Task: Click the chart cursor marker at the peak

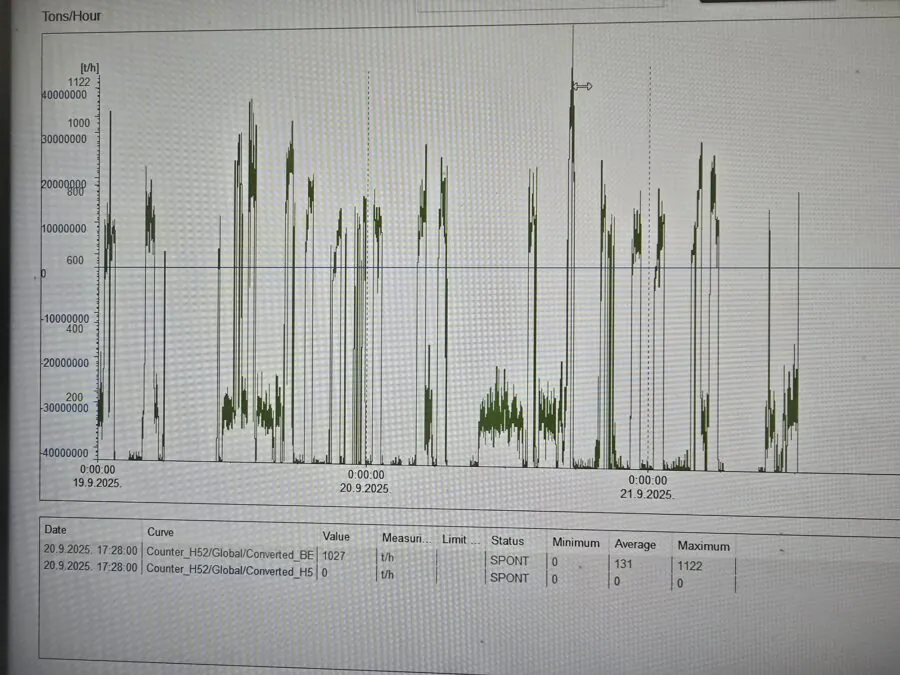Action: coord(582,87)
